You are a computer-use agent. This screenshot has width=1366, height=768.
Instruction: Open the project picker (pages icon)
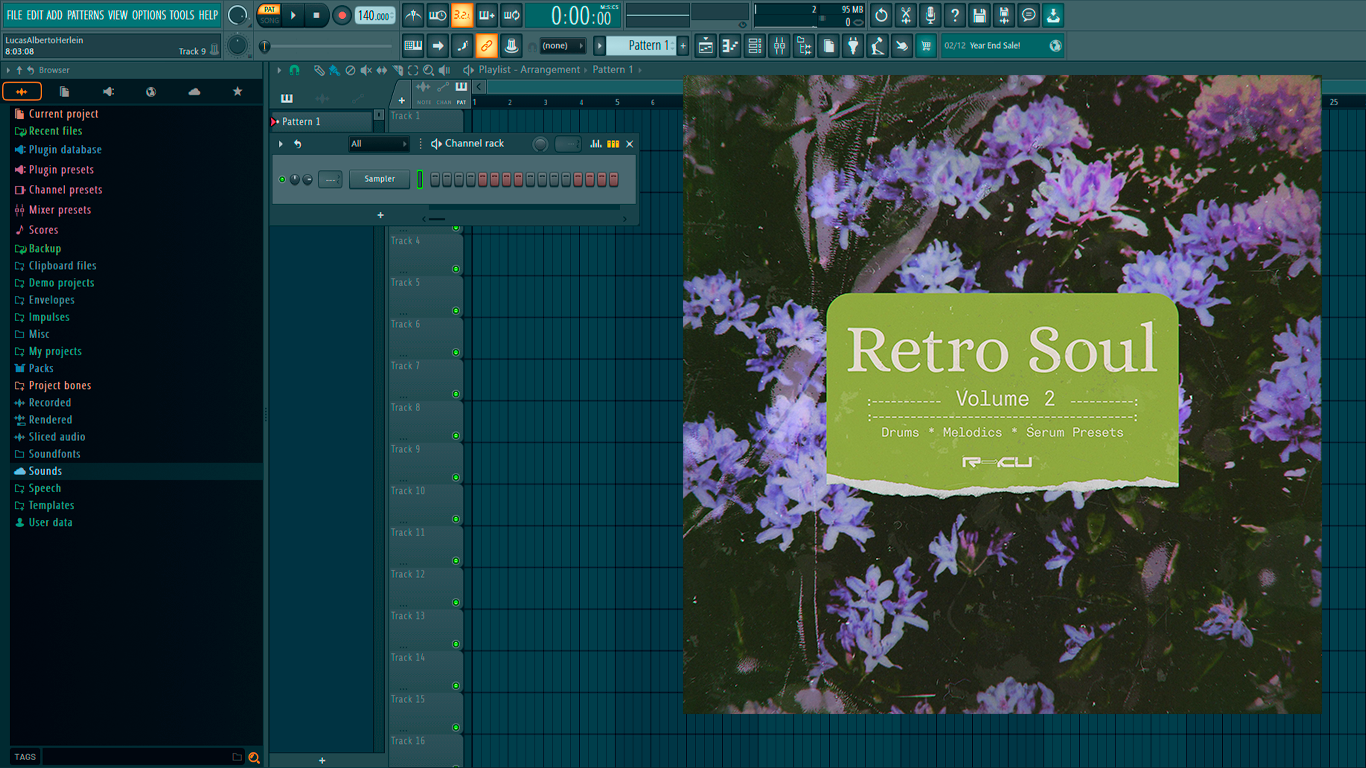pyautogui.click(x=829, y=45)
